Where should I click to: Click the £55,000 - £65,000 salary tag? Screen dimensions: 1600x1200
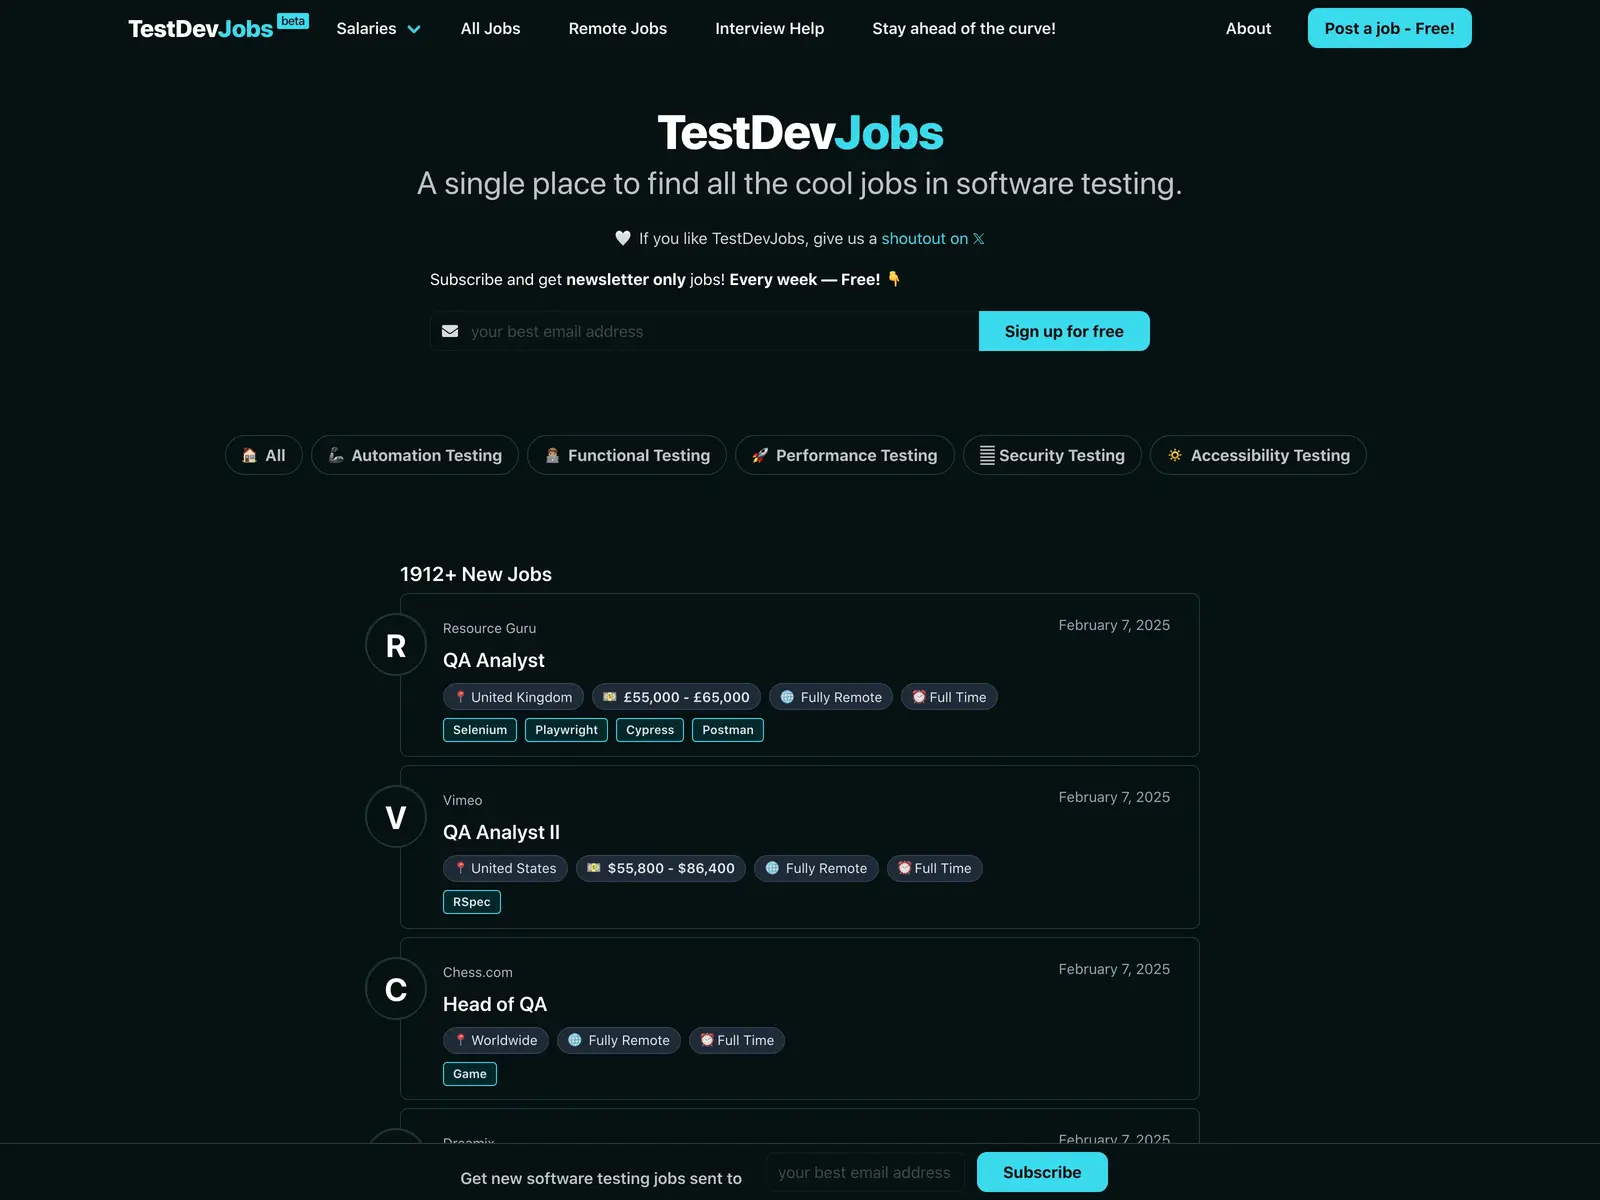click(x=676, y=697)
